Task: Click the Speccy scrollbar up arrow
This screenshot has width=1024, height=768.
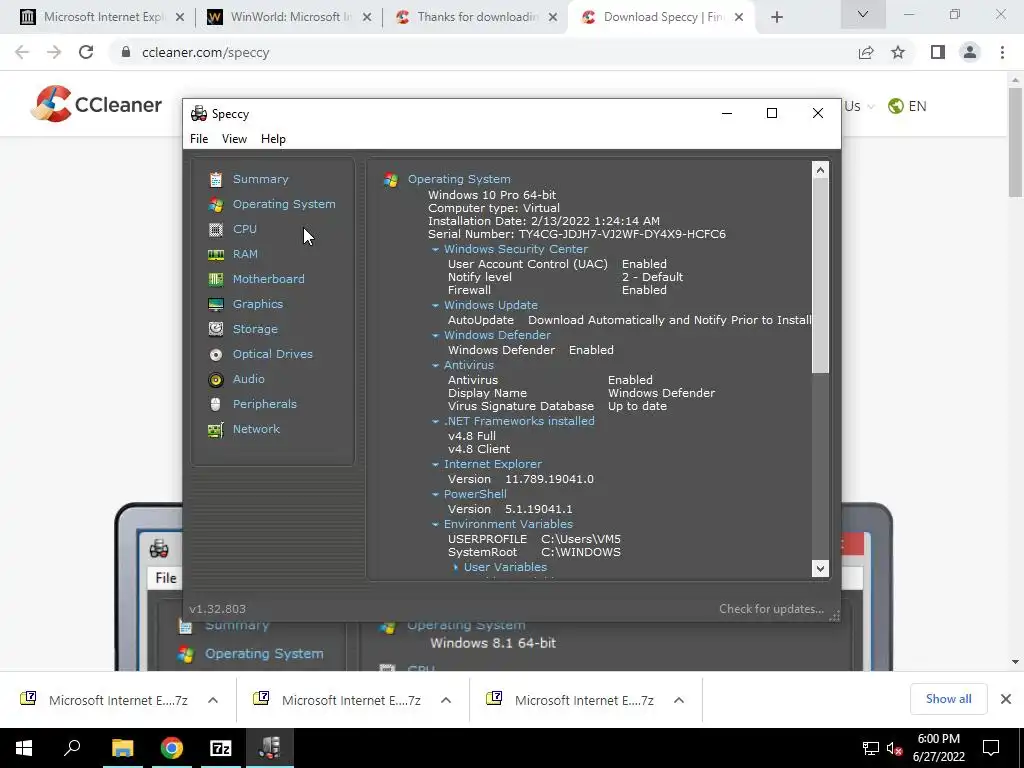Action: coord(820,170)
